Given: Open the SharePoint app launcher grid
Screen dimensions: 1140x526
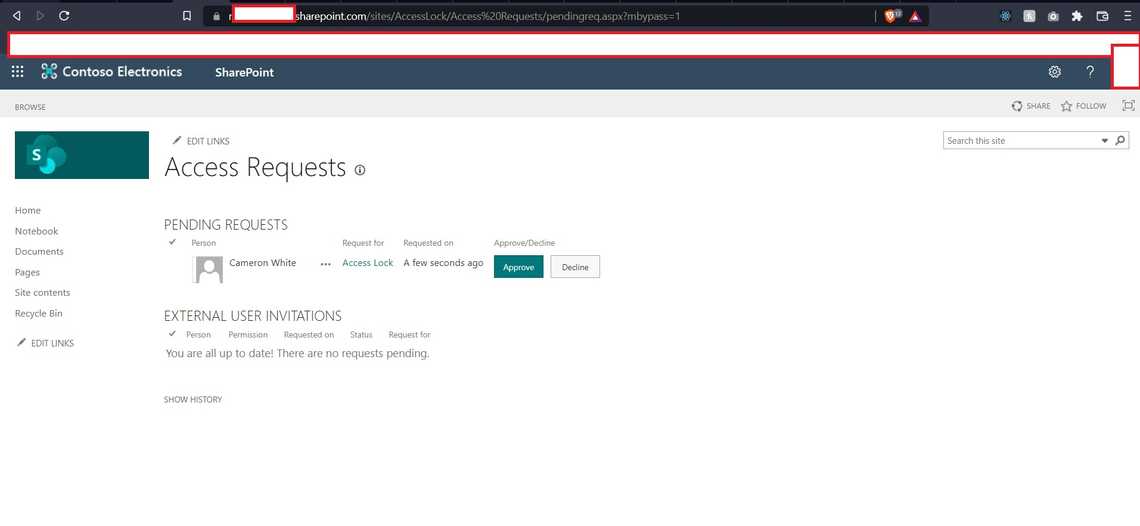Looking at the screenshot, I should (x=17, y=71).
